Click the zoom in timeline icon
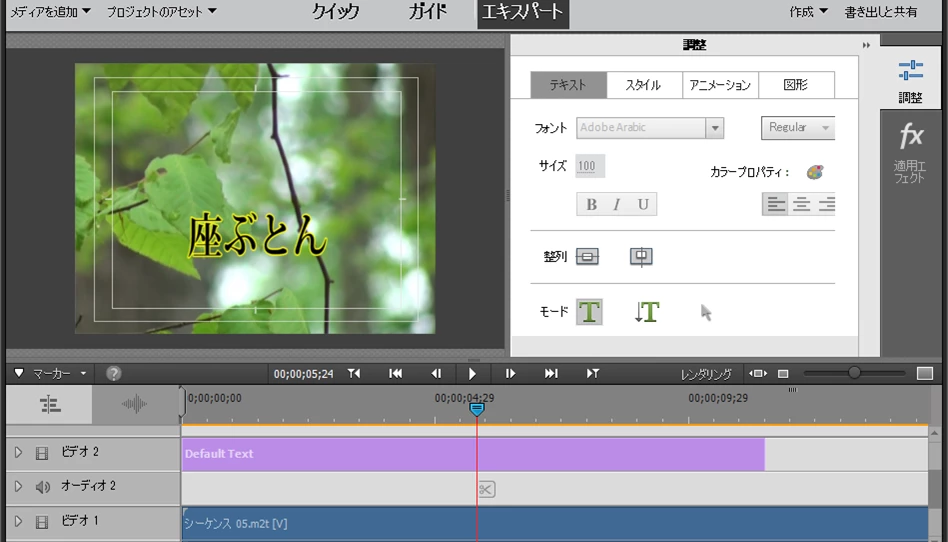 925,374
